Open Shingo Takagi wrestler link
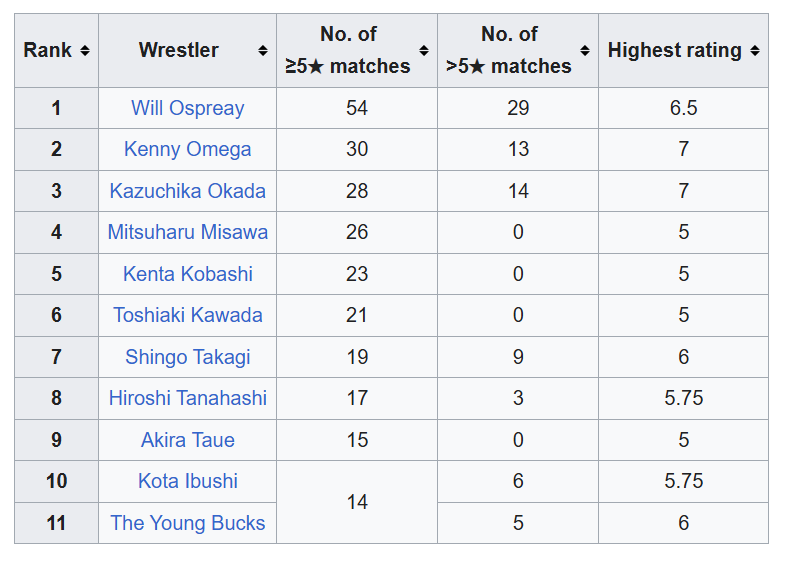Viewport: 785px width, 561px height. point(188,357)
